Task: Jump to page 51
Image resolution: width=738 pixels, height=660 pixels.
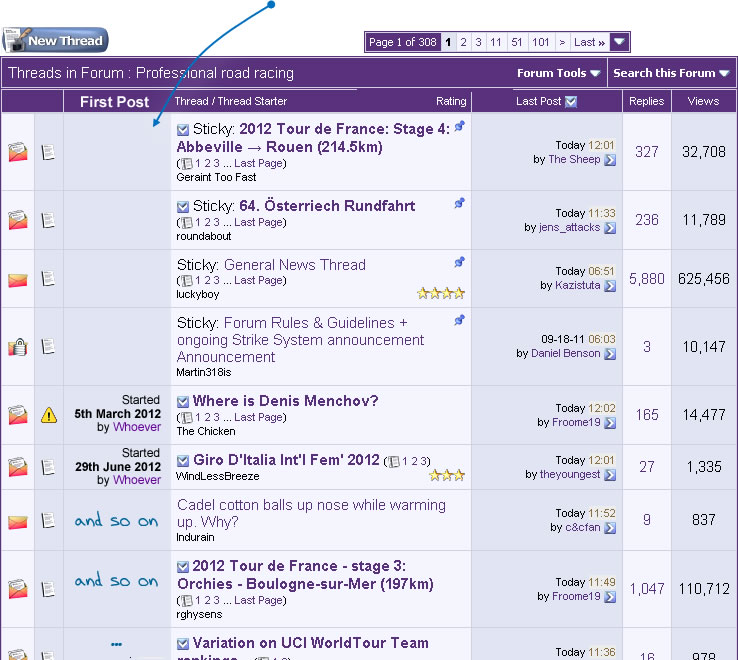Action: pos(517,42)
